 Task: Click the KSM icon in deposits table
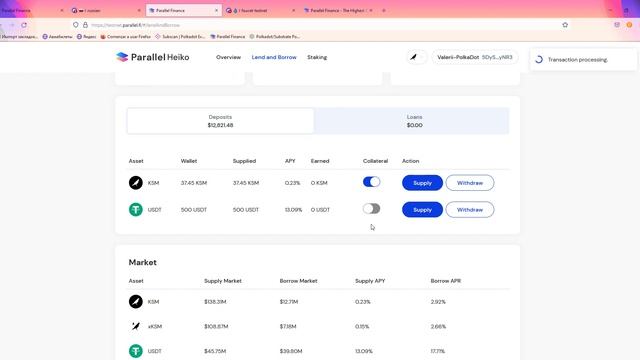tap(136, 183)
